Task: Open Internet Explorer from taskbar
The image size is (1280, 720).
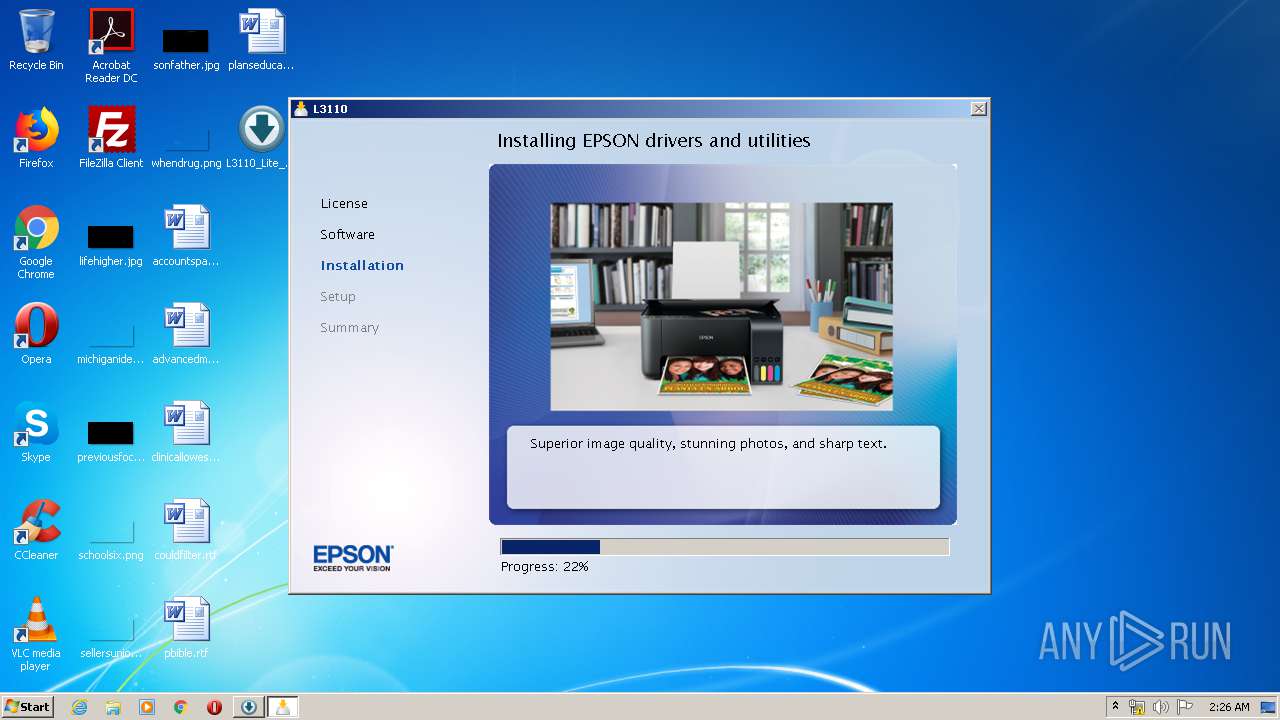Action: 79,707
